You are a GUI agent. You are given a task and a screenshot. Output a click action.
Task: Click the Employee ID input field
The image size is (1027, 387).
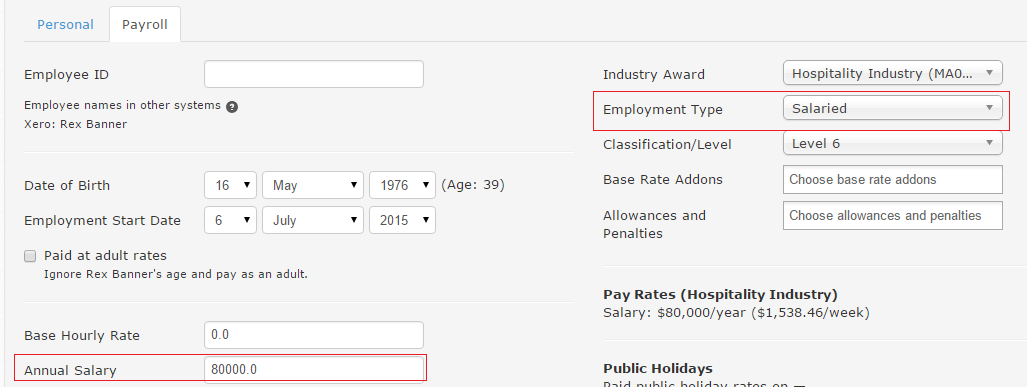point(314,74)
